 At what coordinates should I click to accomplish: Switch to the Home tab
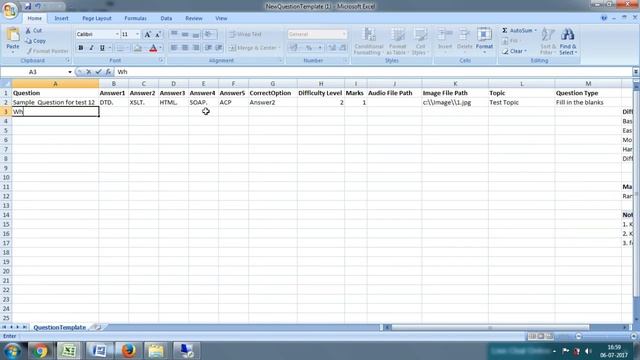(35, 18)
